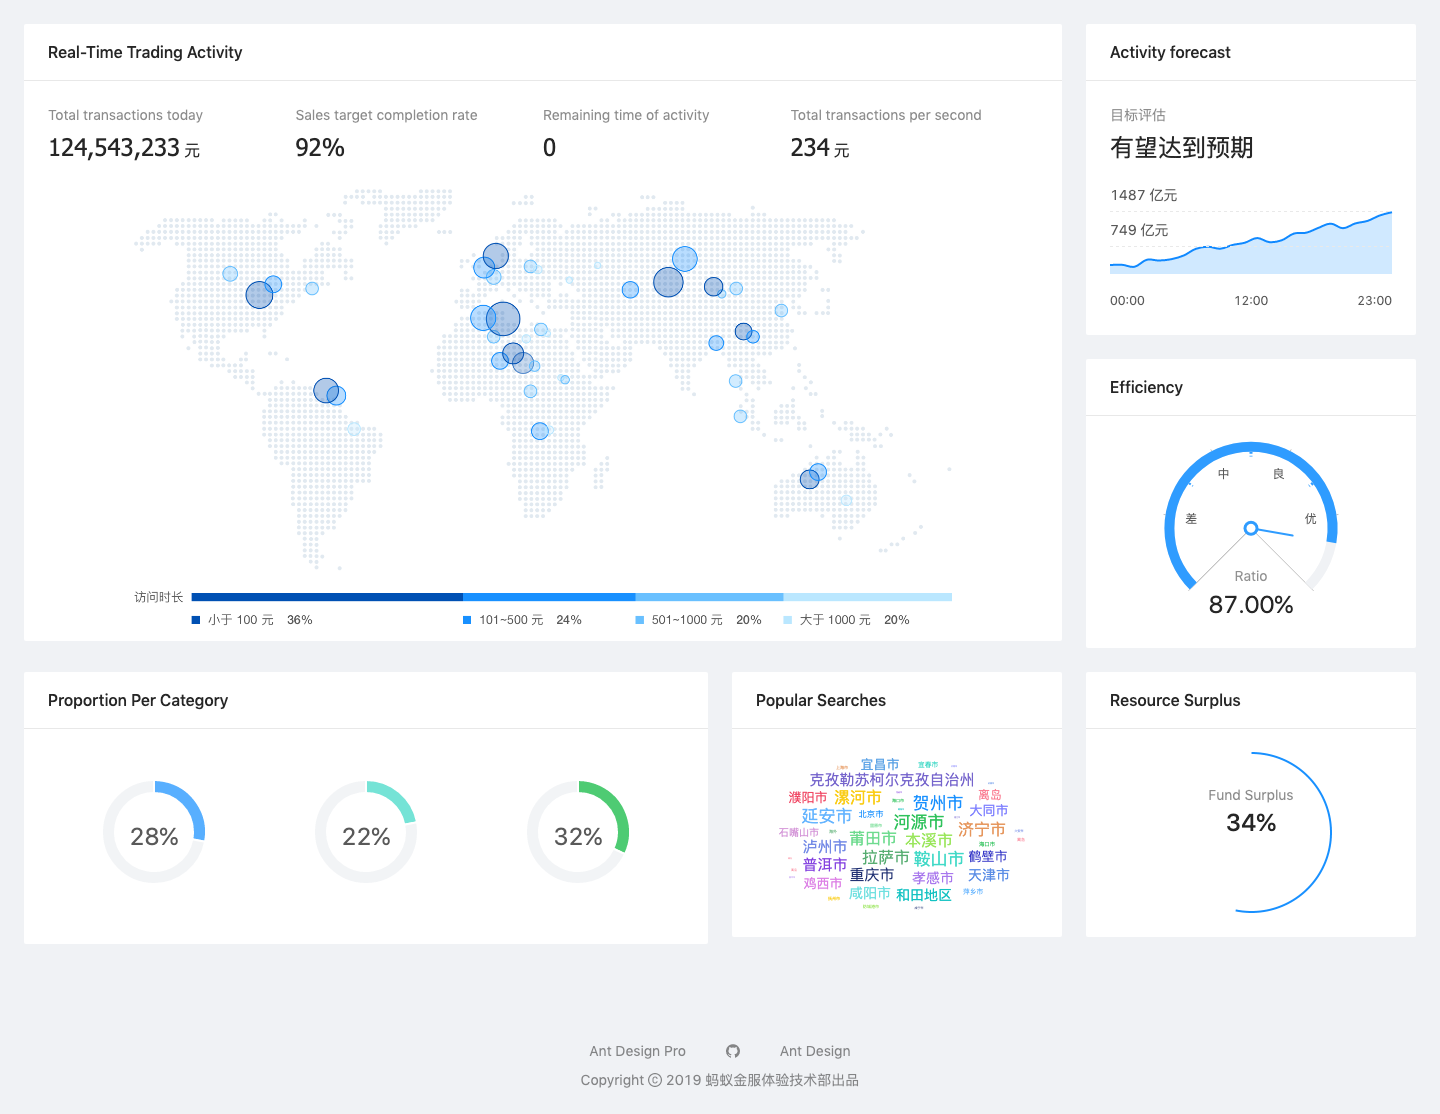Click 濮阳市 in the word cloud
The height and width of the screenshot is (1114, 1440).
point(808,797)
